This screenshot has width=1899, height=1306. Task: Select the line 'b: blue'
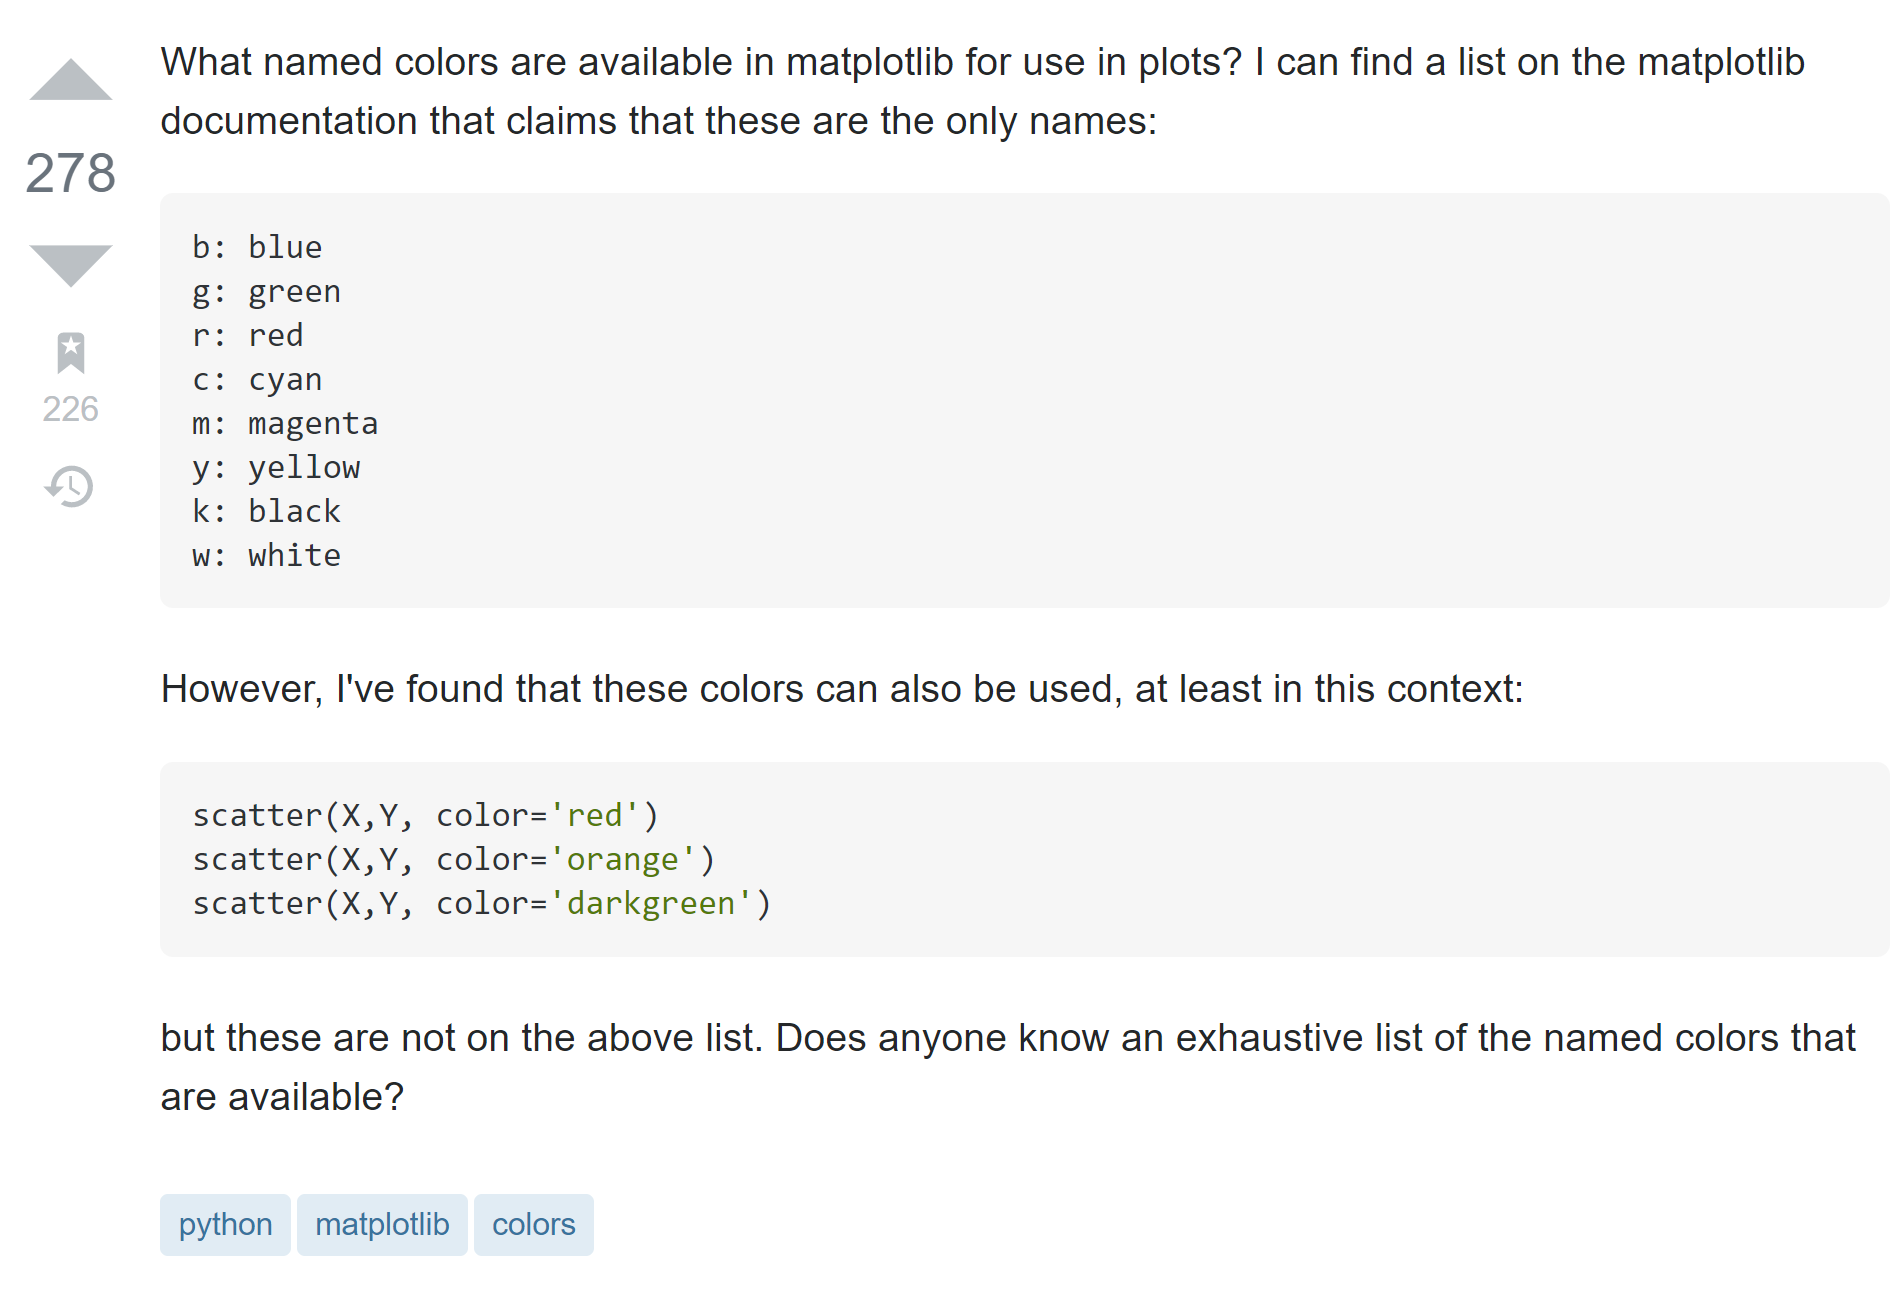[x=257, y=246]
